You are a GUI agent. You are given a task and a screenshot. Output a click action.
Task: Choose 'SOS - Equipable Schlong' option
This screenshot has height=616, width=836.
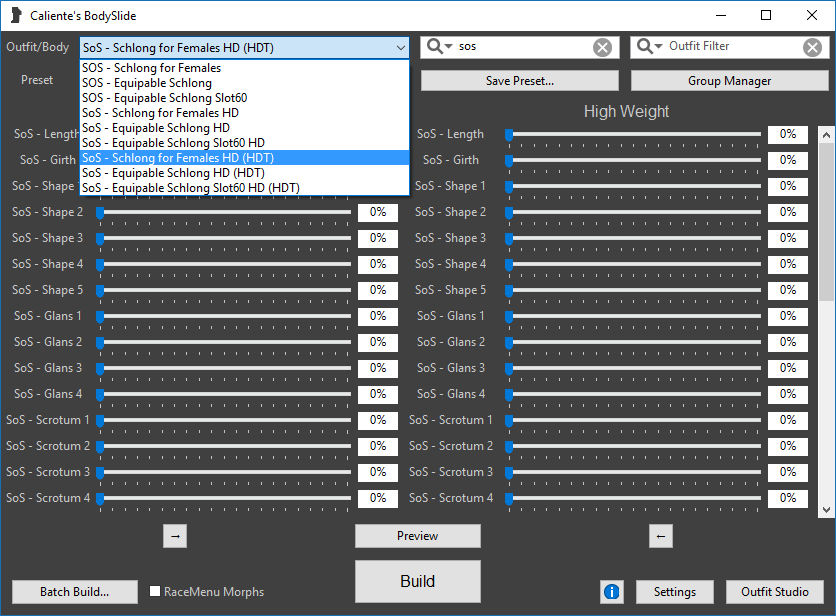pos(245,83)
